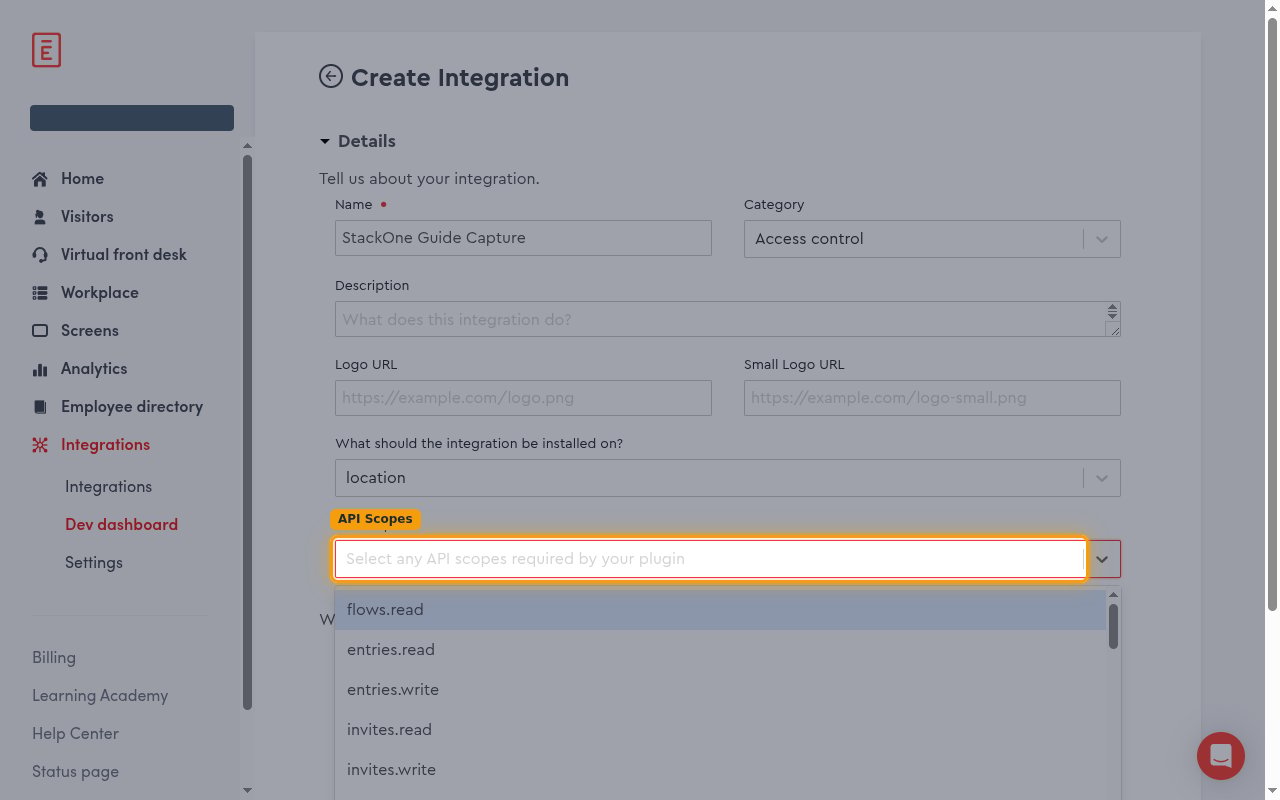Click the Envoy logo icon
This screenshot has width=1280, height=800.
pyautogui.click(x=46, y=50)
